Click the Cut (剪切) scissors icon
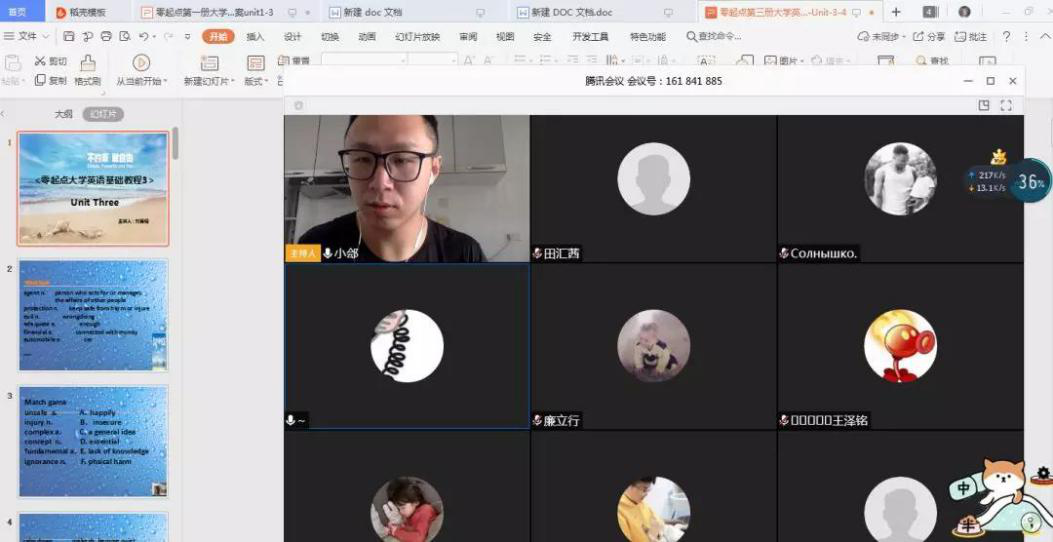This screenshot has width=1053, height=542. (x=41, y=62)
